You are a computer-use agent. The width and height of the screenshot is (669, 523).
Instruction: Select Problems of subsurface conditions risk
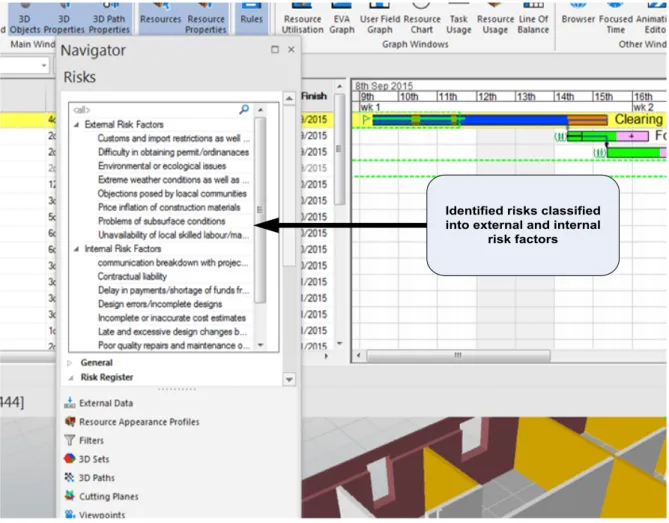pos(161,221)
